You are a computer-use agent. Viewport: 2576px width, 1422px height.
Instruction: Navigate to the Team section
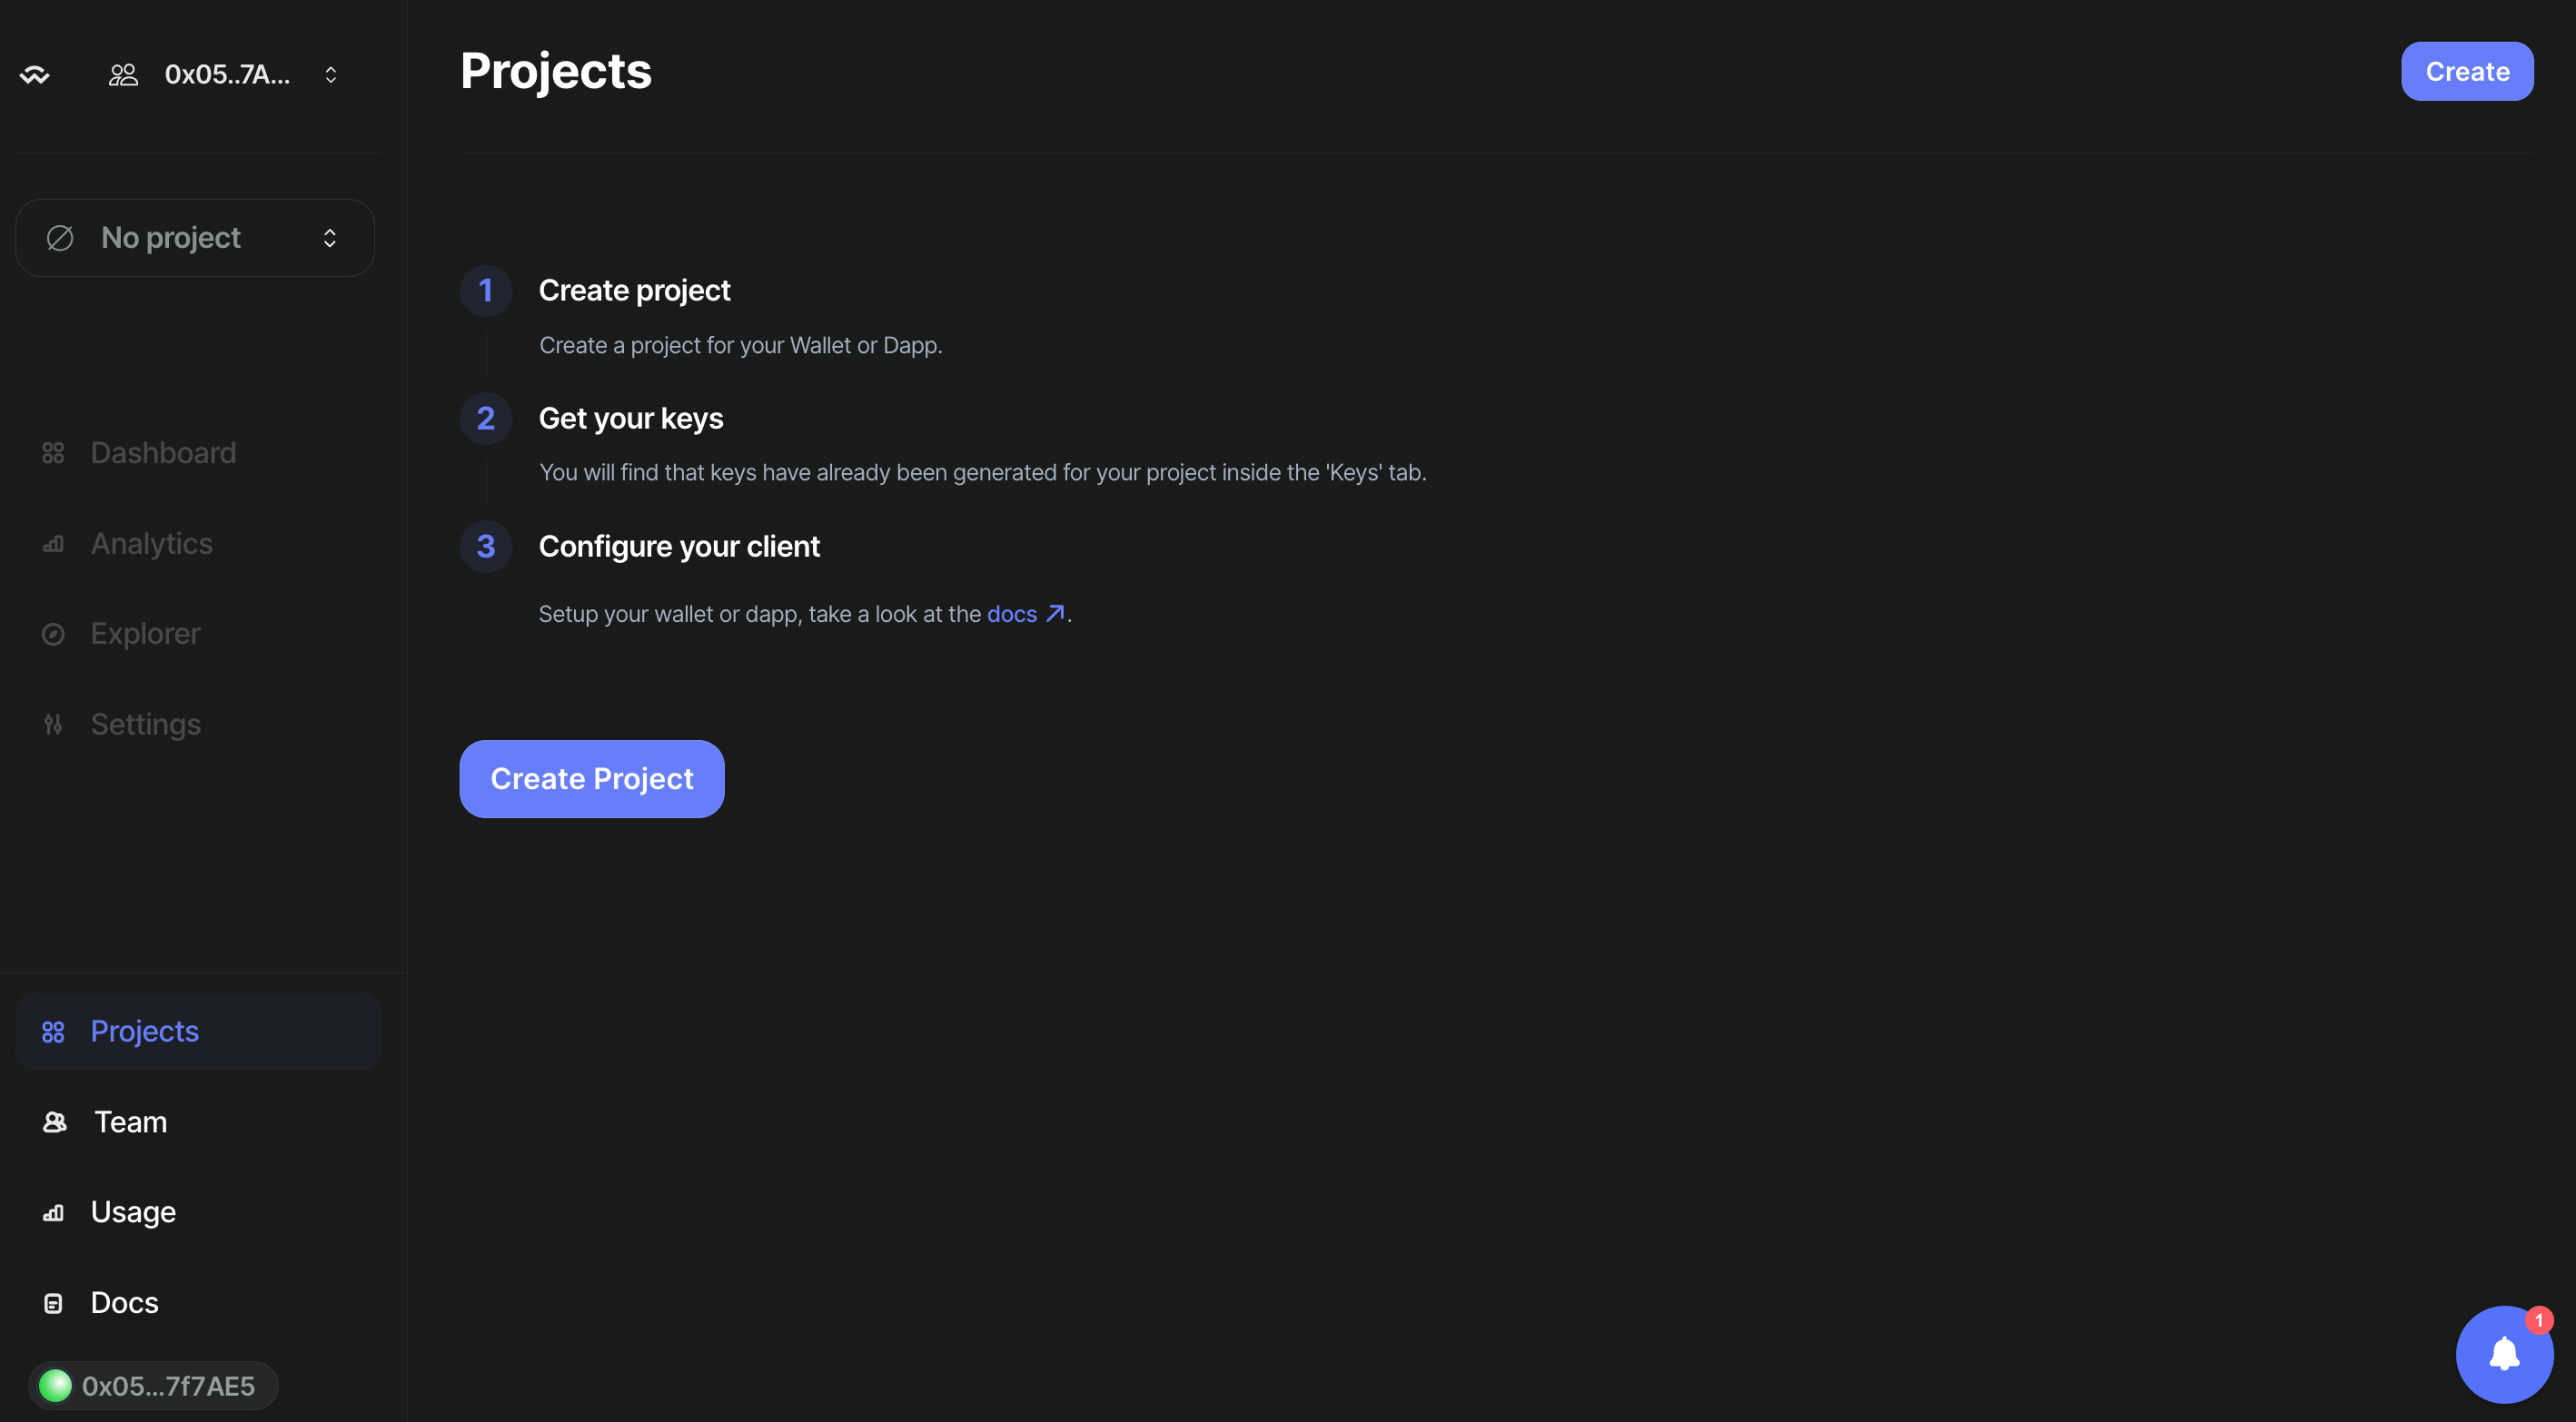128,1121
